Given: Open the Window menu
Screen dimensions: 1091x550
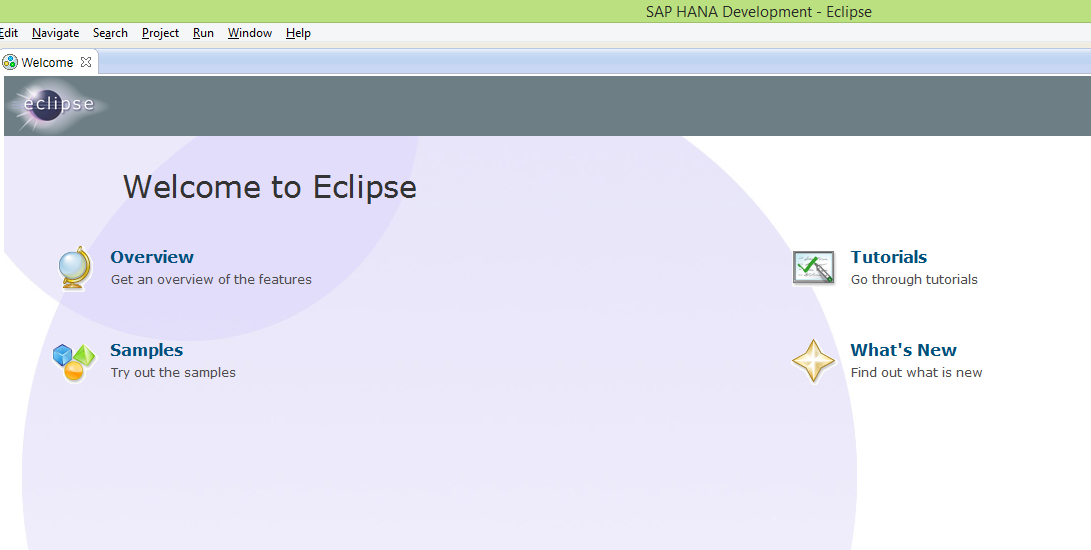Looking at the screenshot, I should [x=249, y=33].
